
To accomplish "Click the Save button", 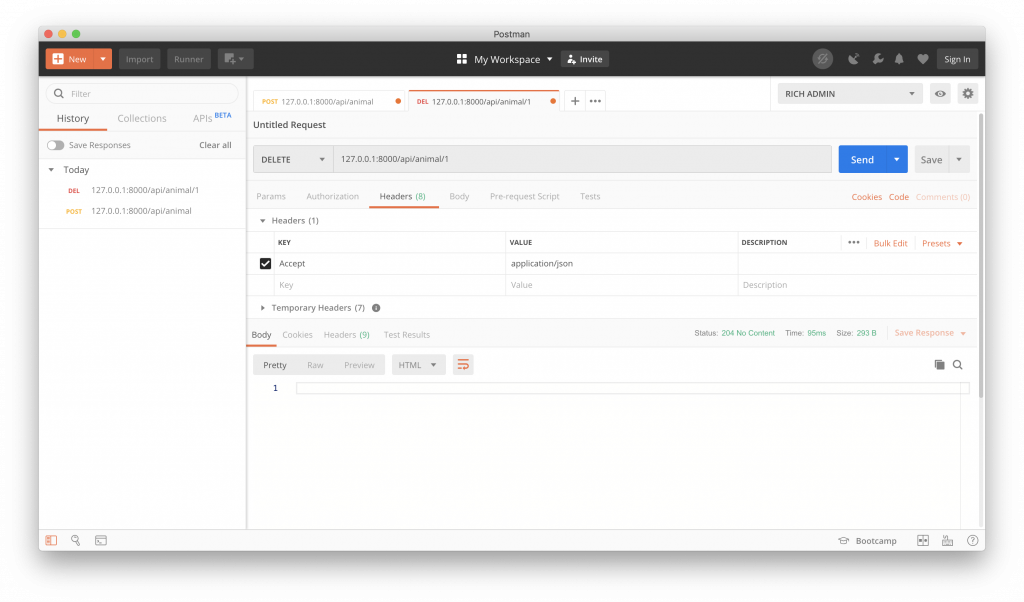I will click(931, 159).
